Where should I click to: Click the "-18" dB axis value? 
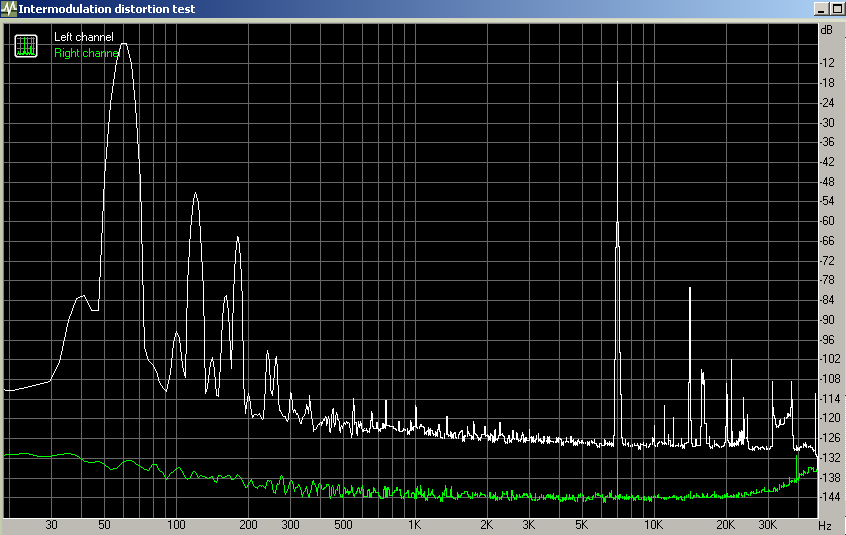click(x=827, y=83)
